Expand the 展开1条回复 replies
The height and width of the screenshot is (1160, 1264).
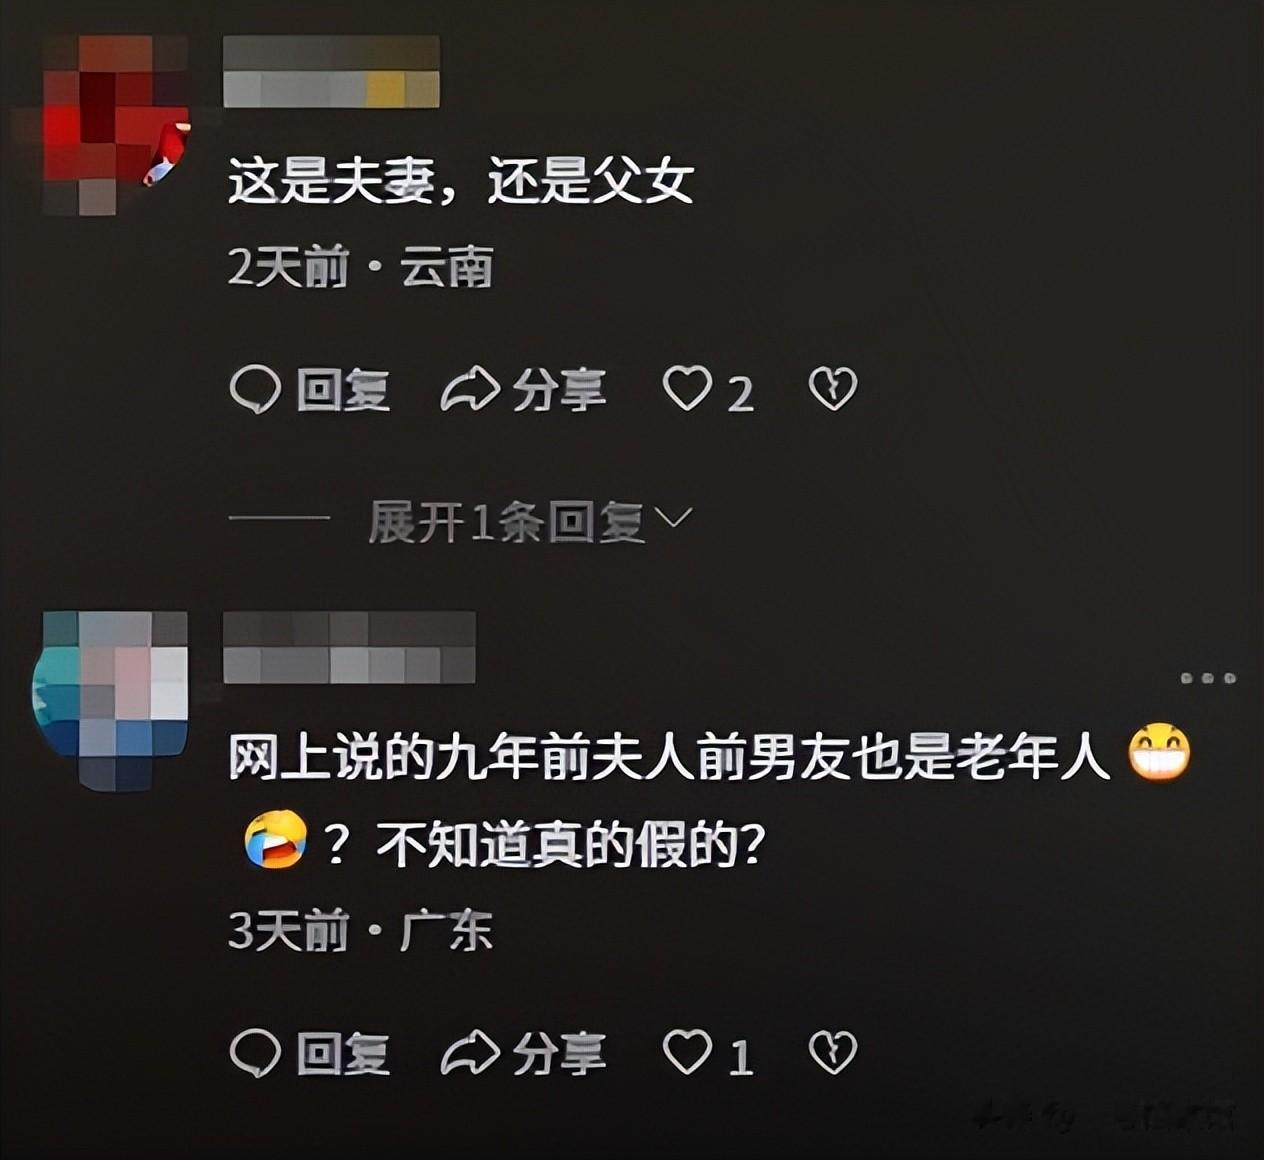506,521
